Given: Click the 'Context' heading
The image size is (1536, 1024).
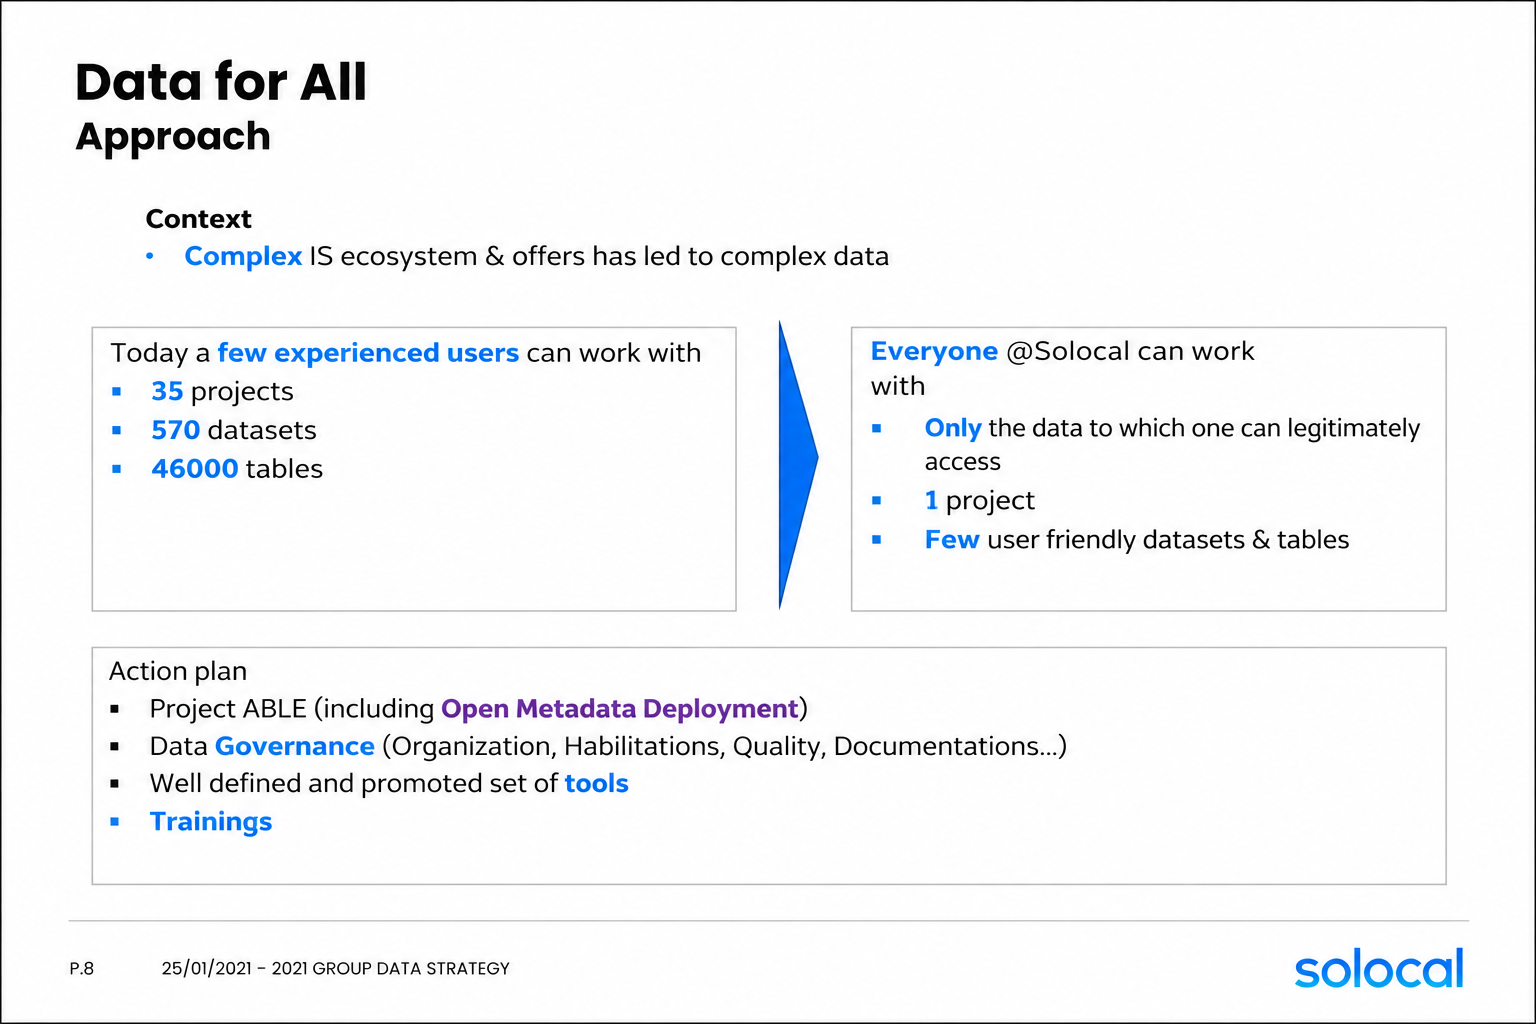Looking at the screenshot, I should coord(198,219).
